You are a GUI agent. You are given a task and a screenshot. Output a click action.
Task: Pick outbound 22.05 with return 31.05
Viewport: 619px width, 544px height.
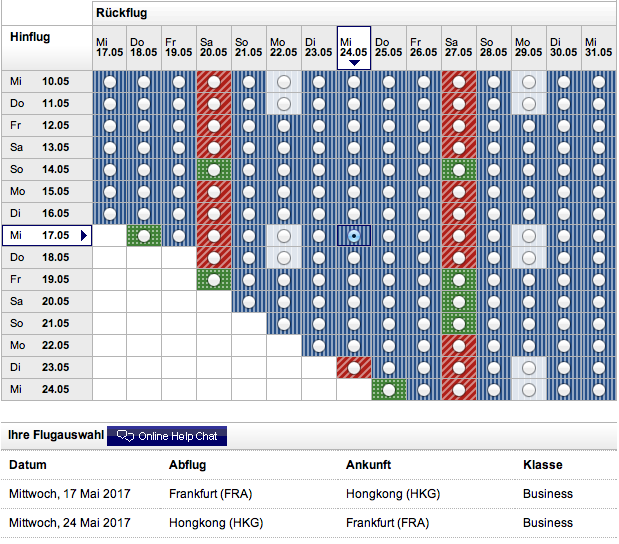point(599,345)
